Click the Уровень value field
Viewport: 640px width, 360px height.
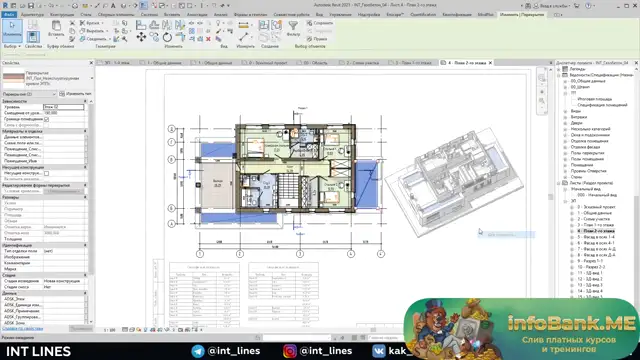(64, 107)
